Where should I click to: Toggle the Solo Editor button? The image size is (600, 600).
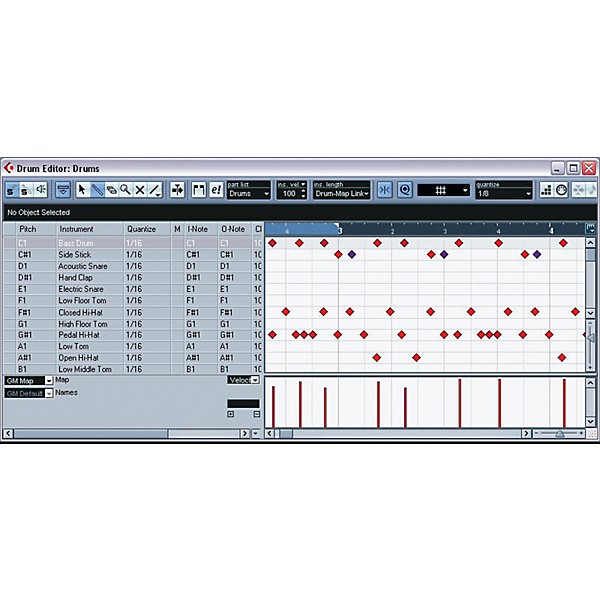tap(11, 190)
